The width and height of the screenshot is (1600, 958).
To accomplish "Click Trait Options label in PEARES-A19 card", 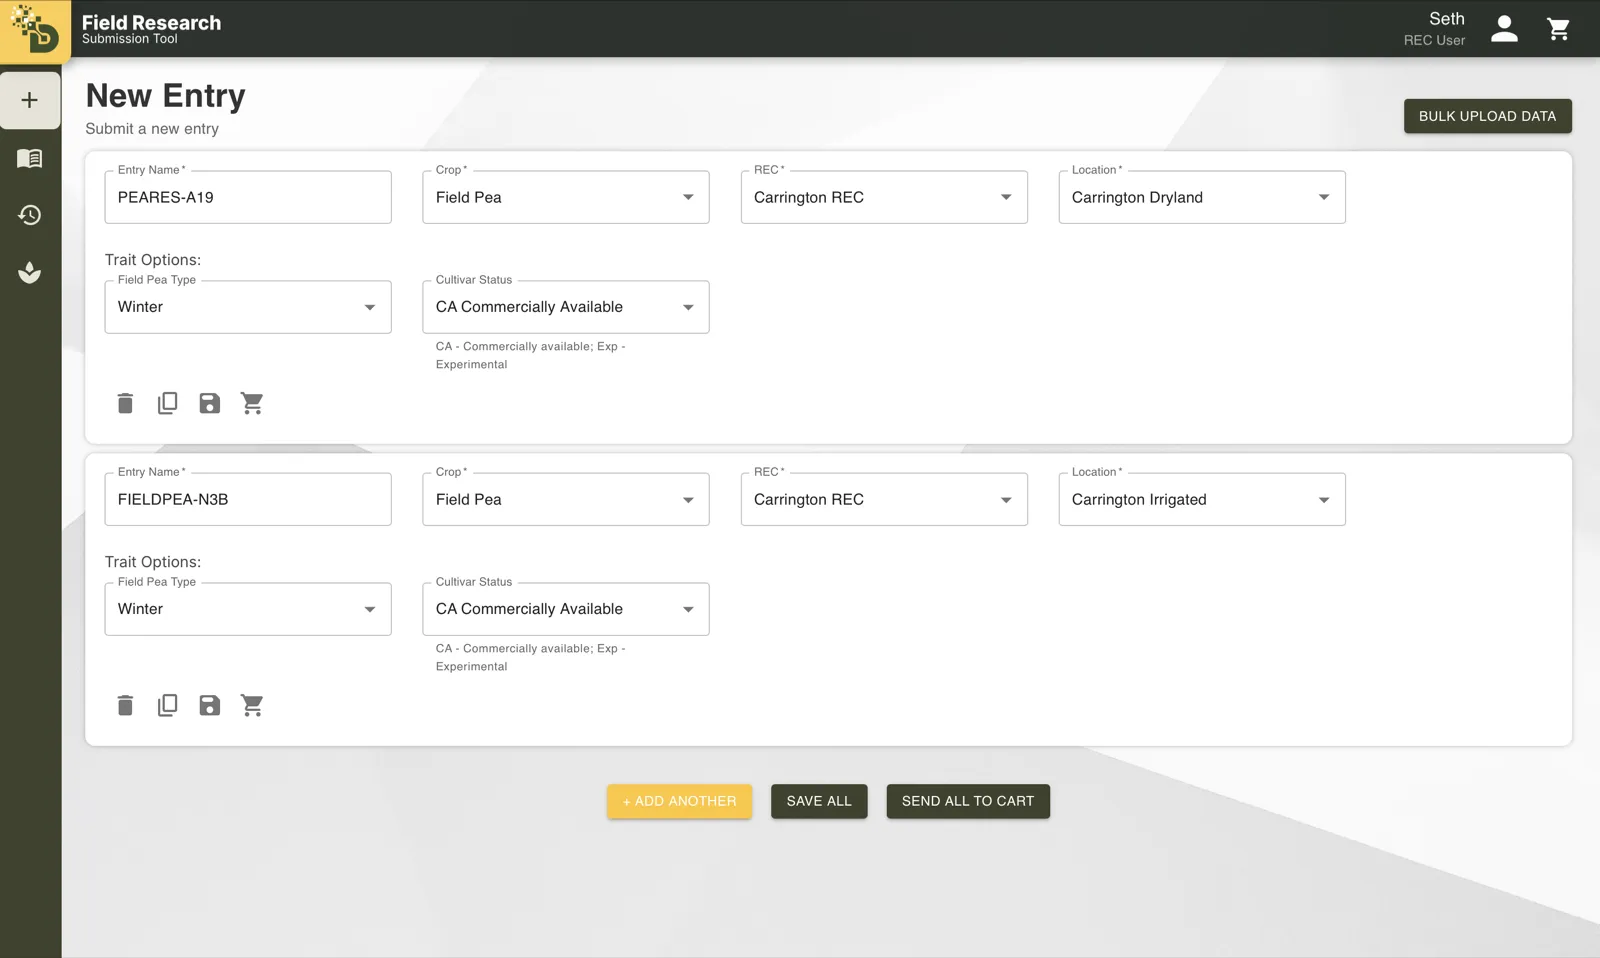I will click(x=153, y=260).
